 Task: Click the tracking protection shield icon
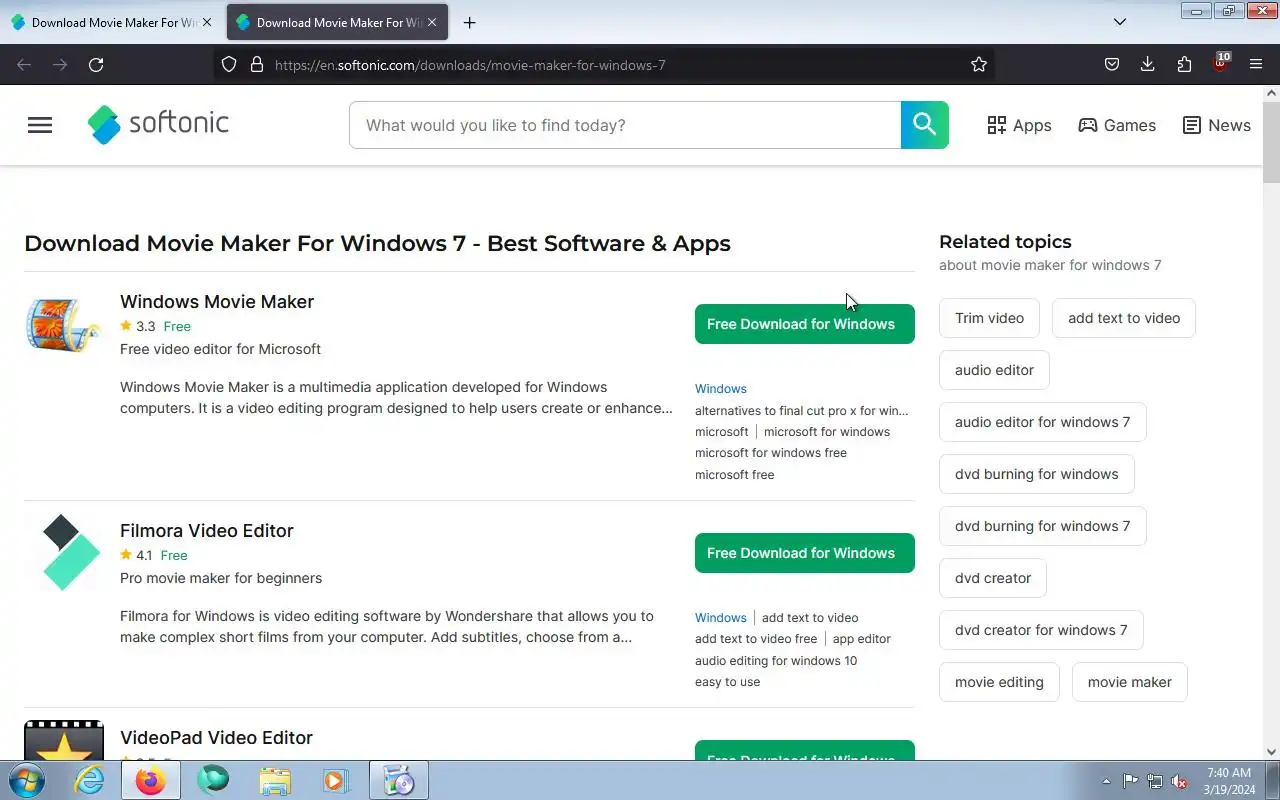click(x=229, y=65)
